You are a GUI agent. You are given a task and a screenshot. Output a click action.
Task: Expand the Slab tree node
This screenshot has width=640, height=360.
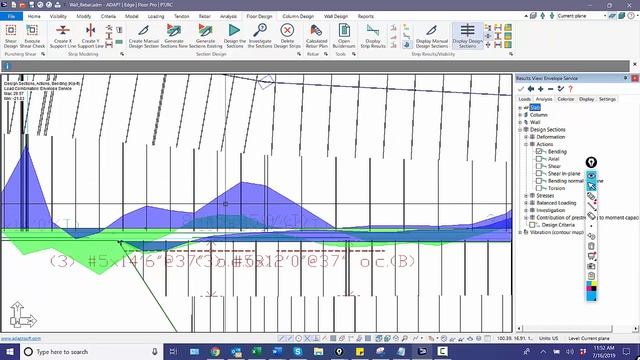[520, 108]
